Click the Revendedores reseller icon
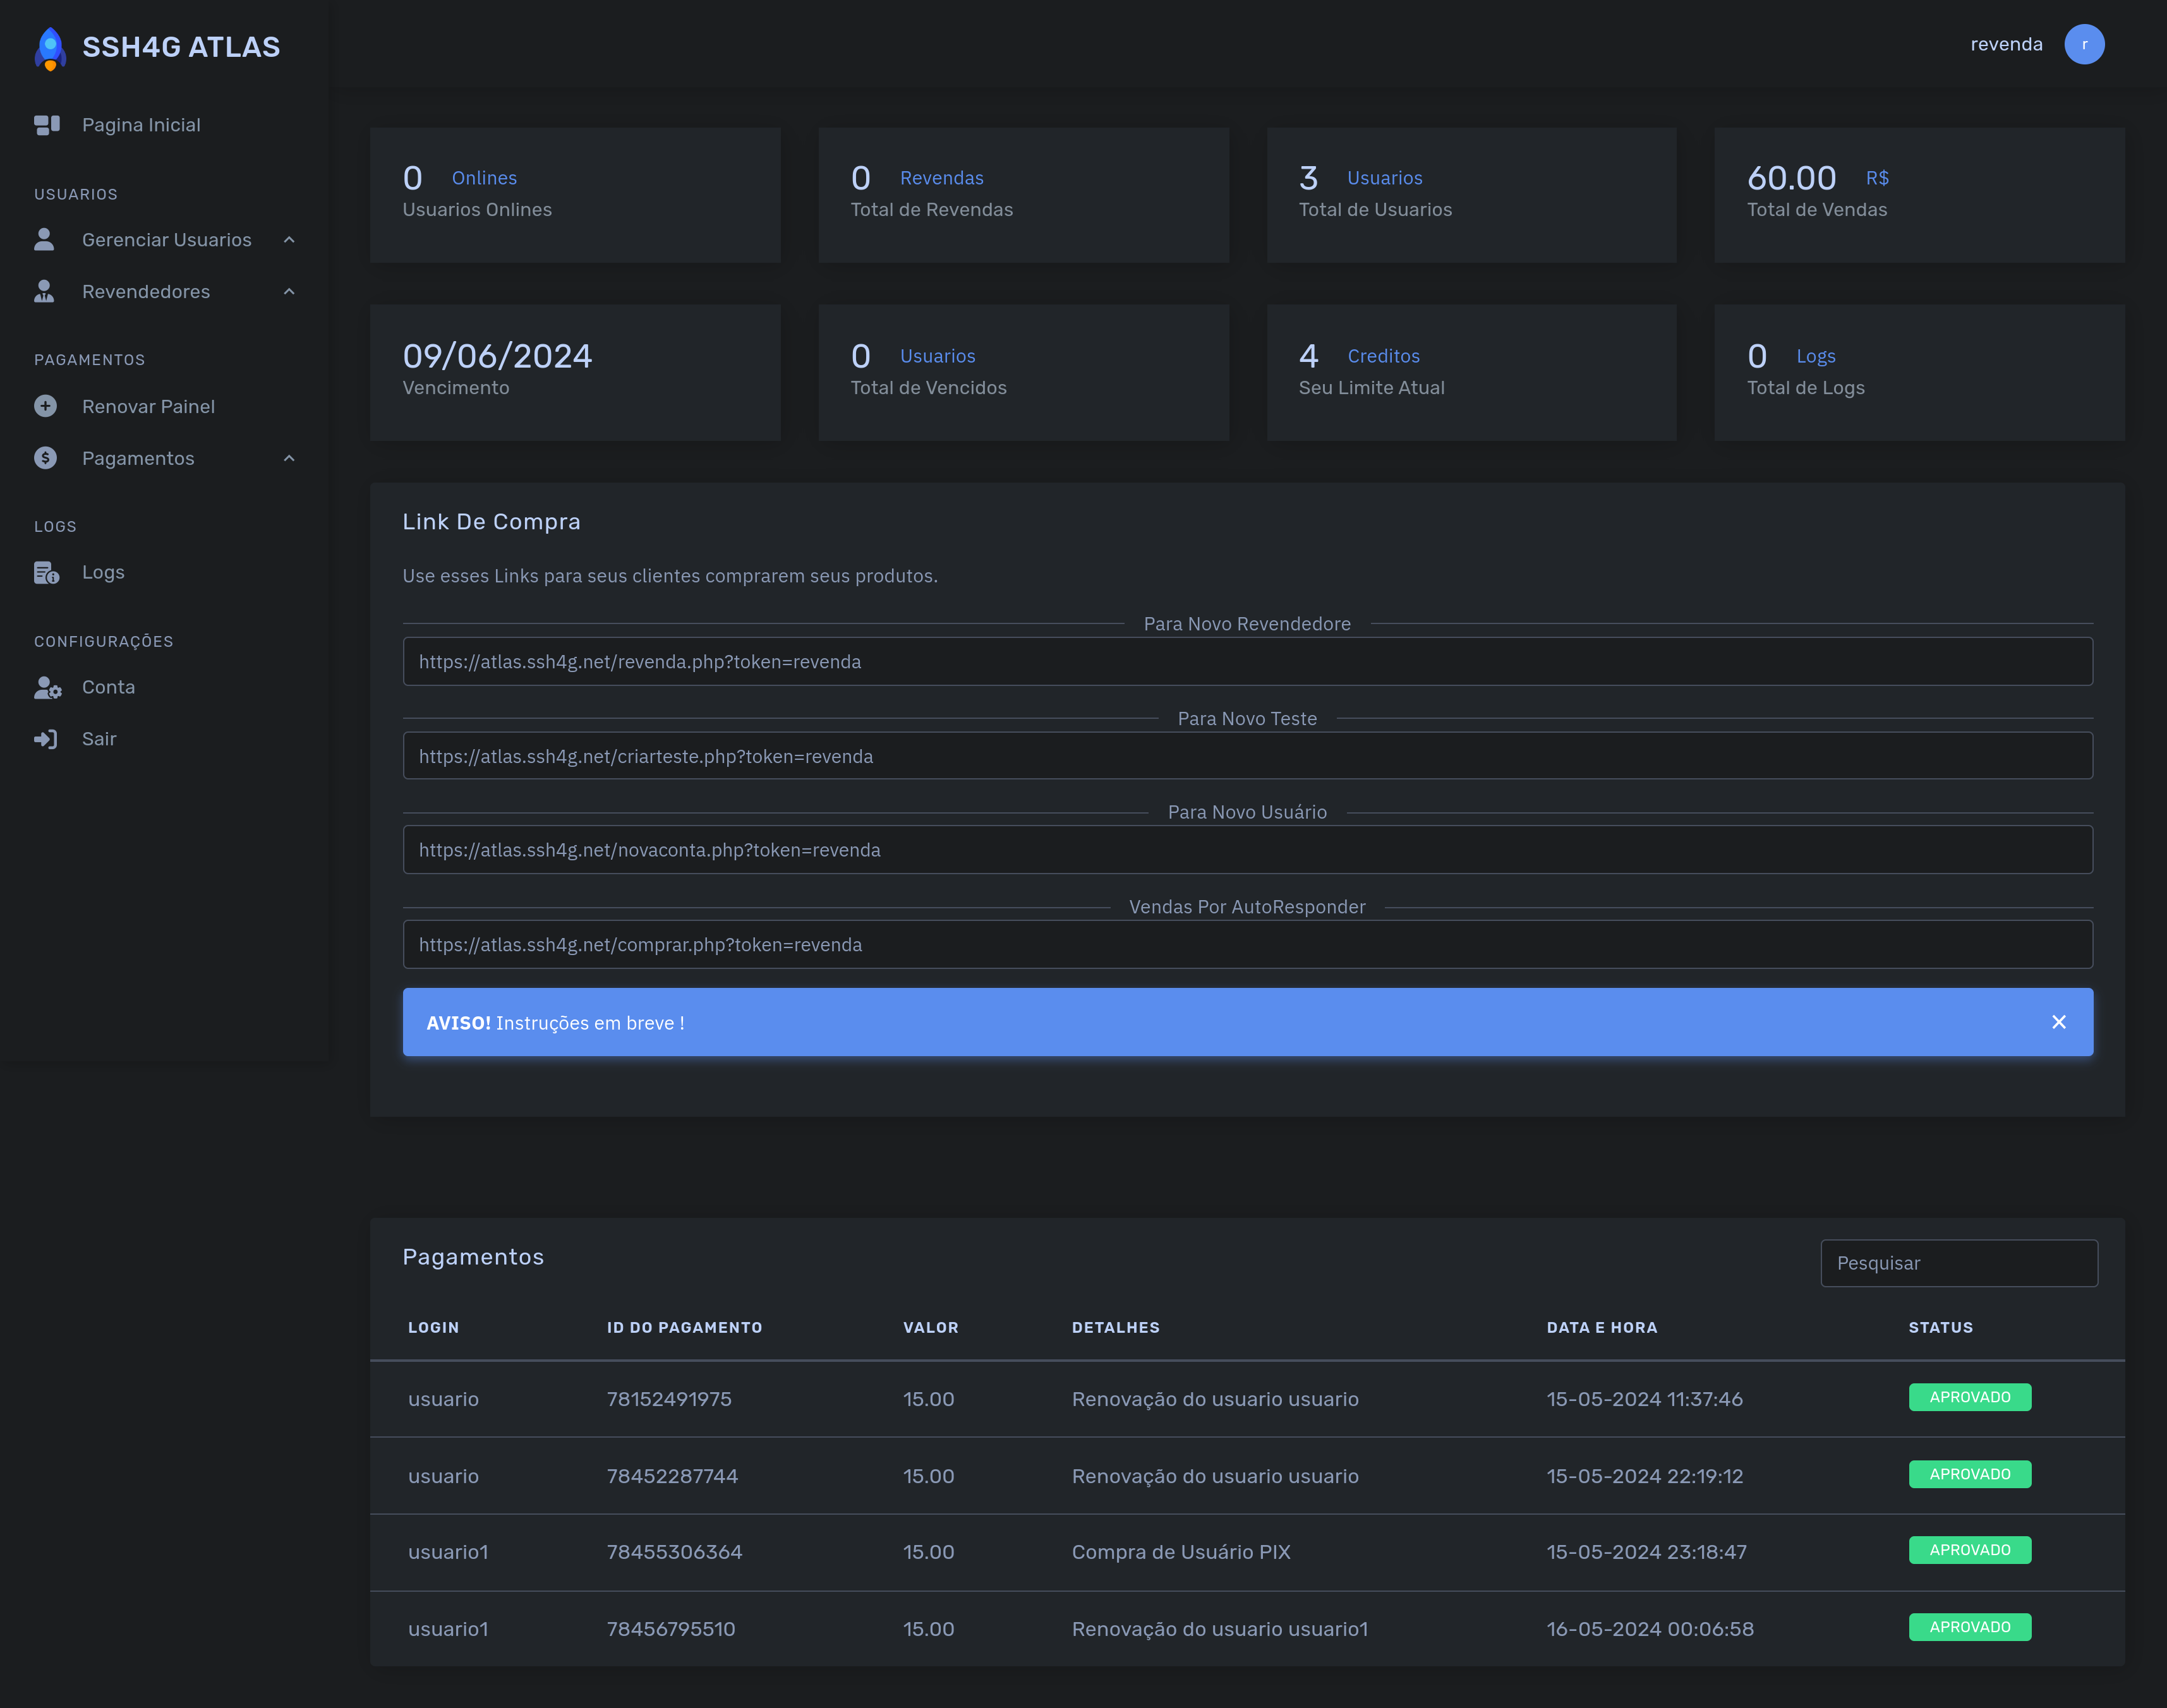The image size is (2167, 1708). click(x=44, y=291)
